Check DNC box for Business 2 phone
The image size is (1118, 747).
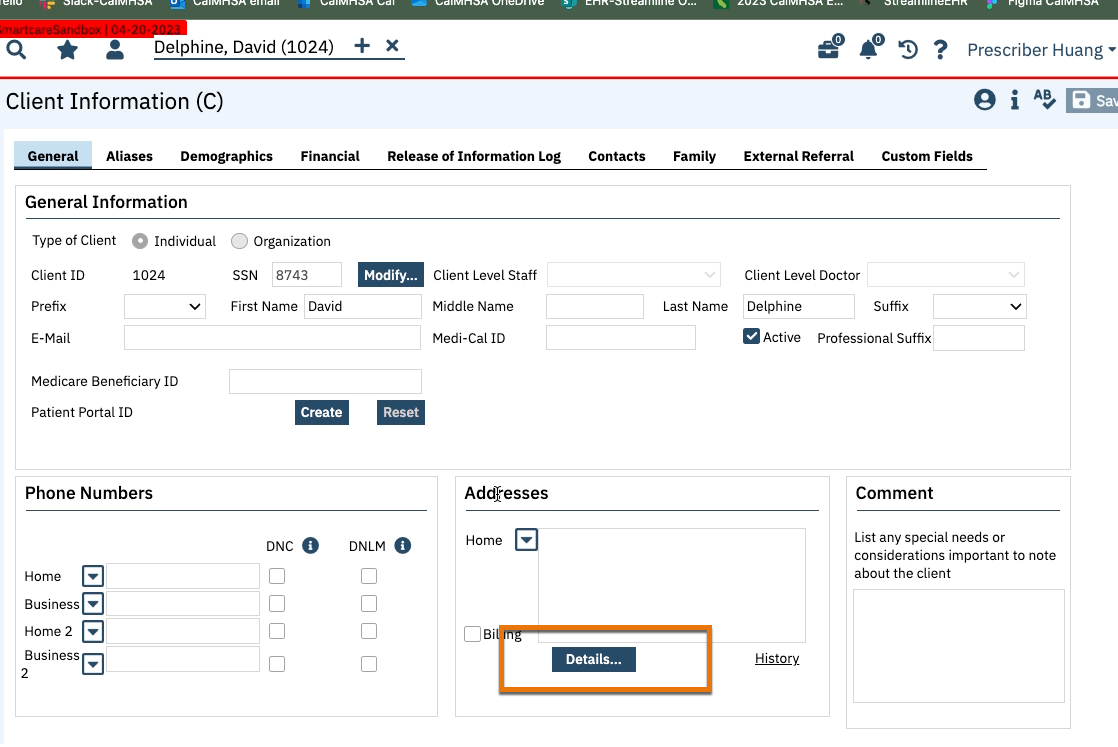pos(277,664)
